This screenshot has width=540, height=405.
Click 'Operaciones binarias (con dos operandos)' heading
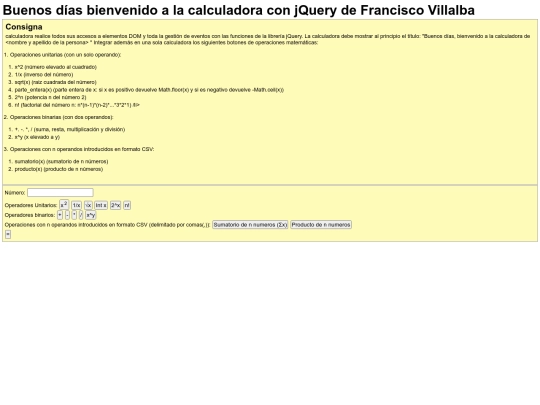coord(61,117)
